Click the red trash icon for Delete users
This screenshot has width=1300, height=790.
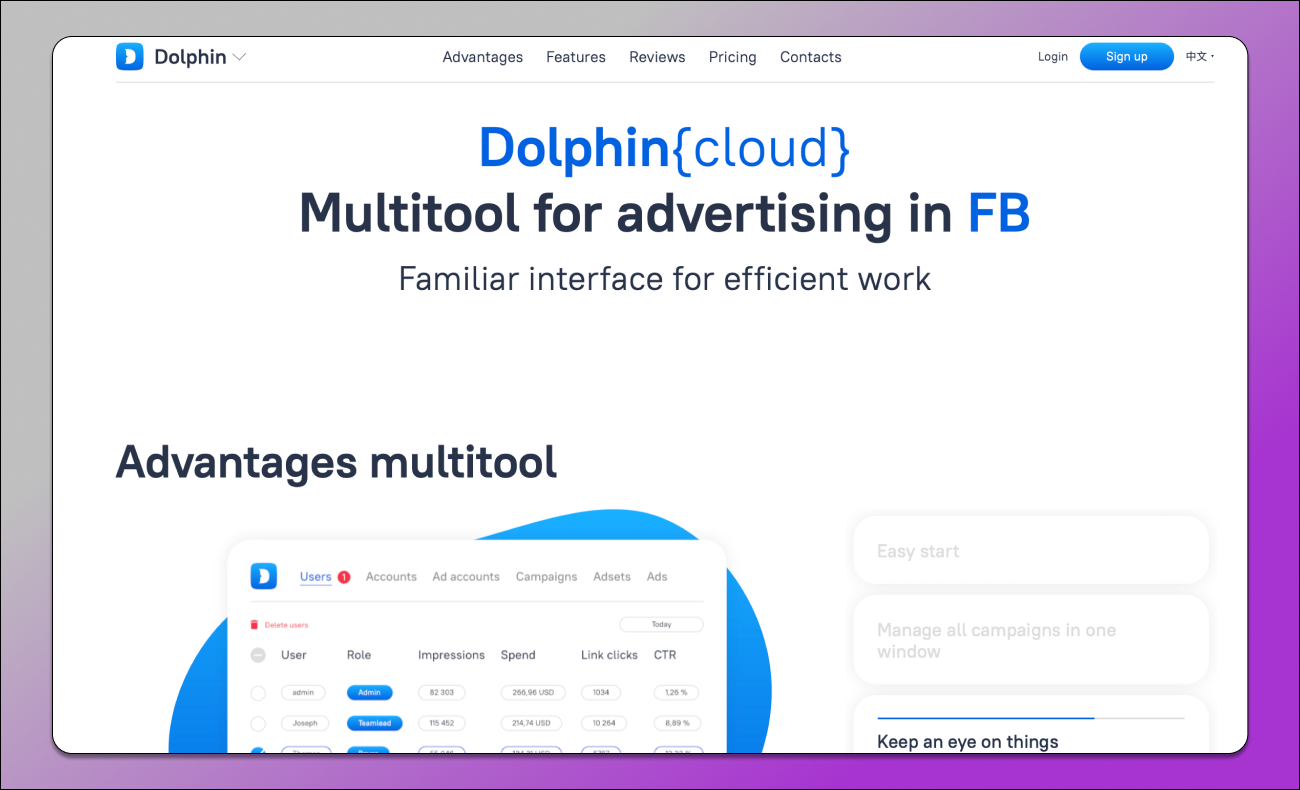(254, 625)
